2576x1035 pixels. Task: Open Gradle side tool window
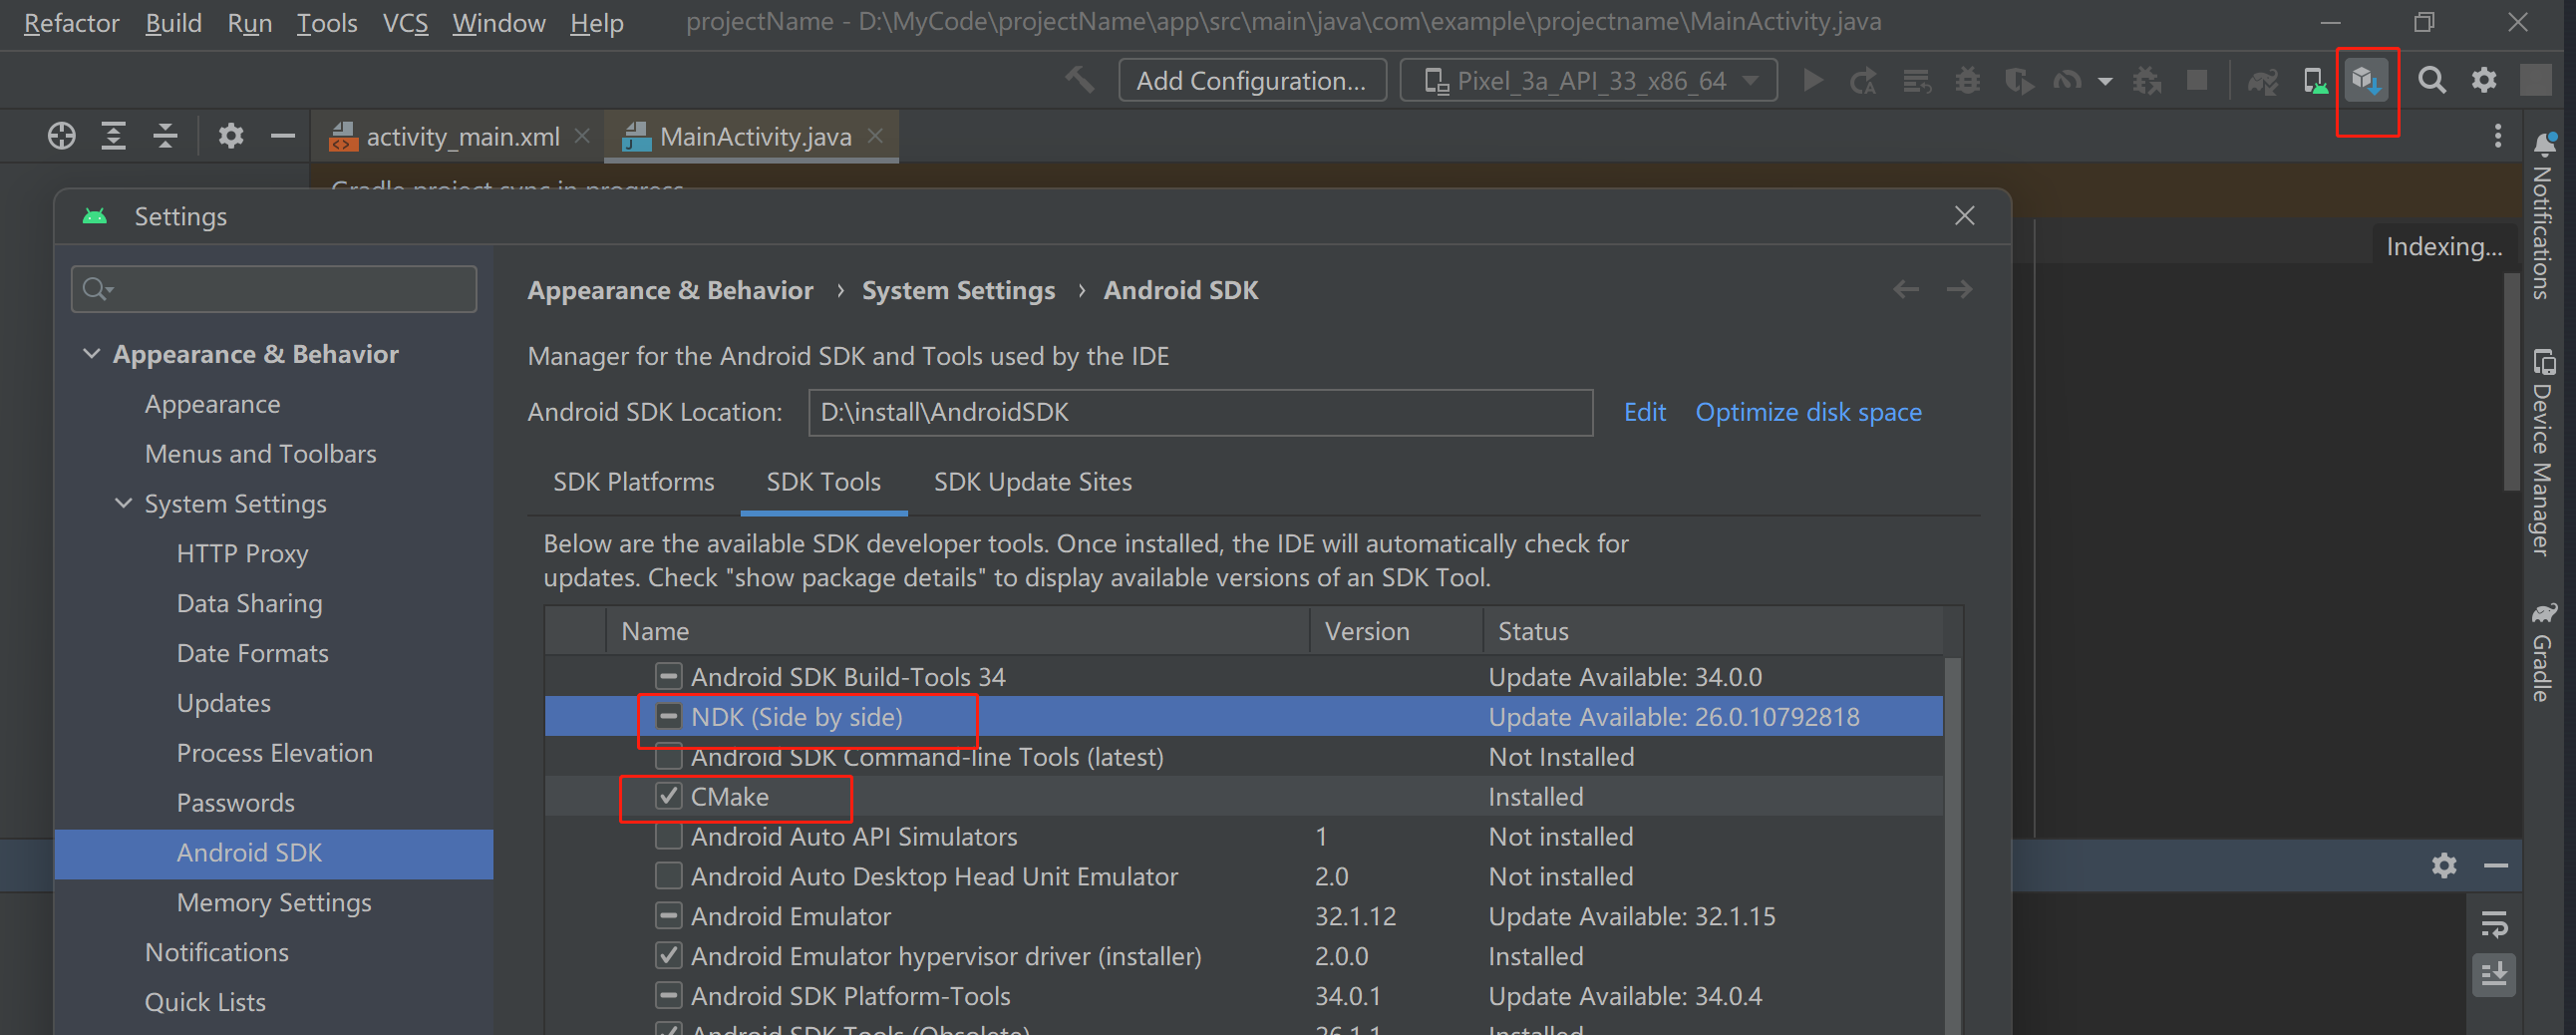coord(2545,652)
